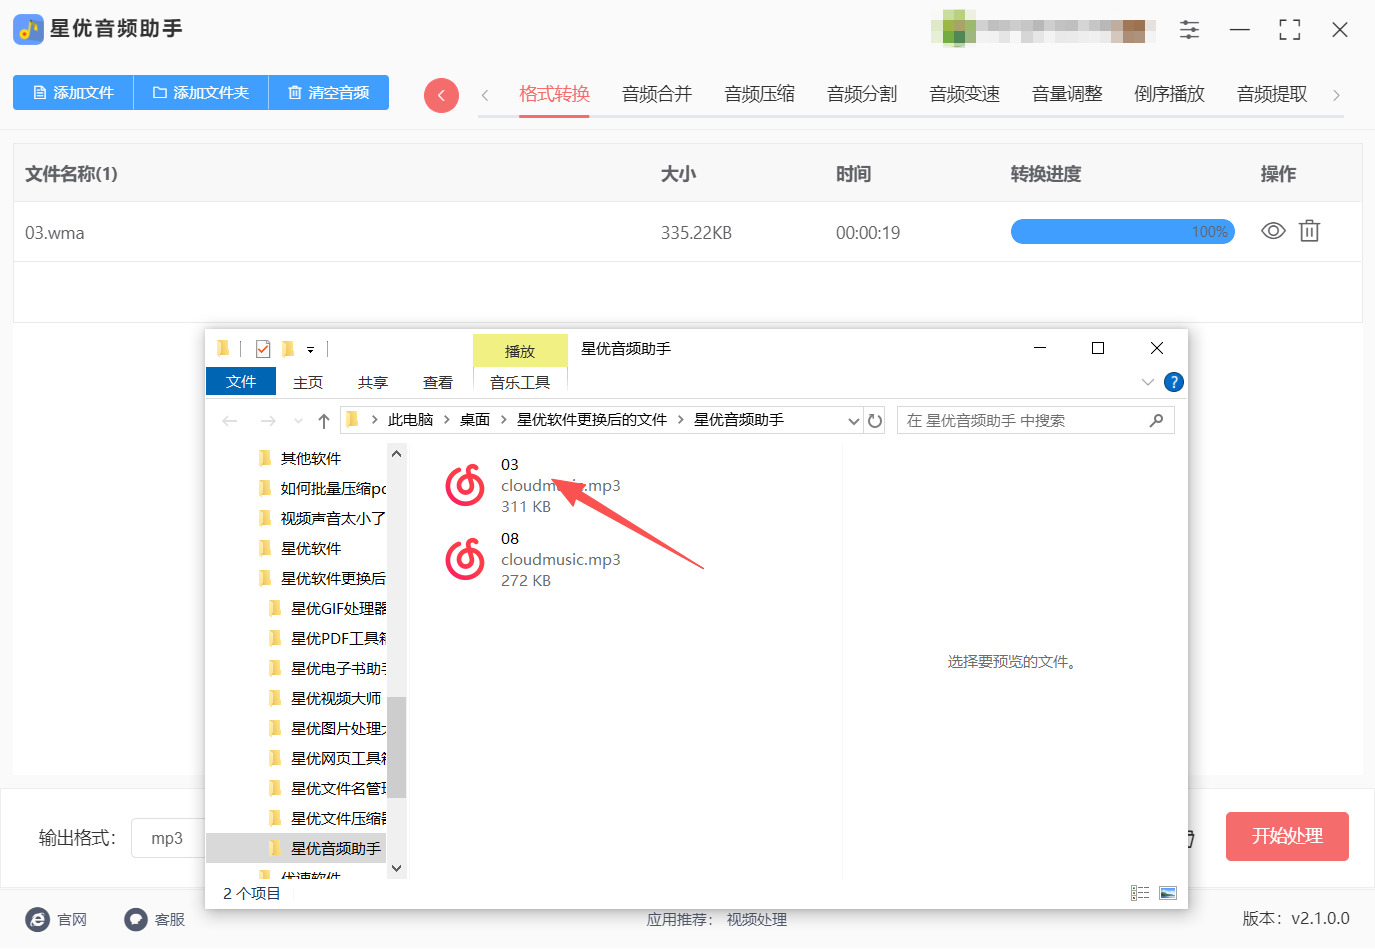This screenshot has height=949, width=1375.
Task: Click the new folder quick access icon
Action: point(288,349)
